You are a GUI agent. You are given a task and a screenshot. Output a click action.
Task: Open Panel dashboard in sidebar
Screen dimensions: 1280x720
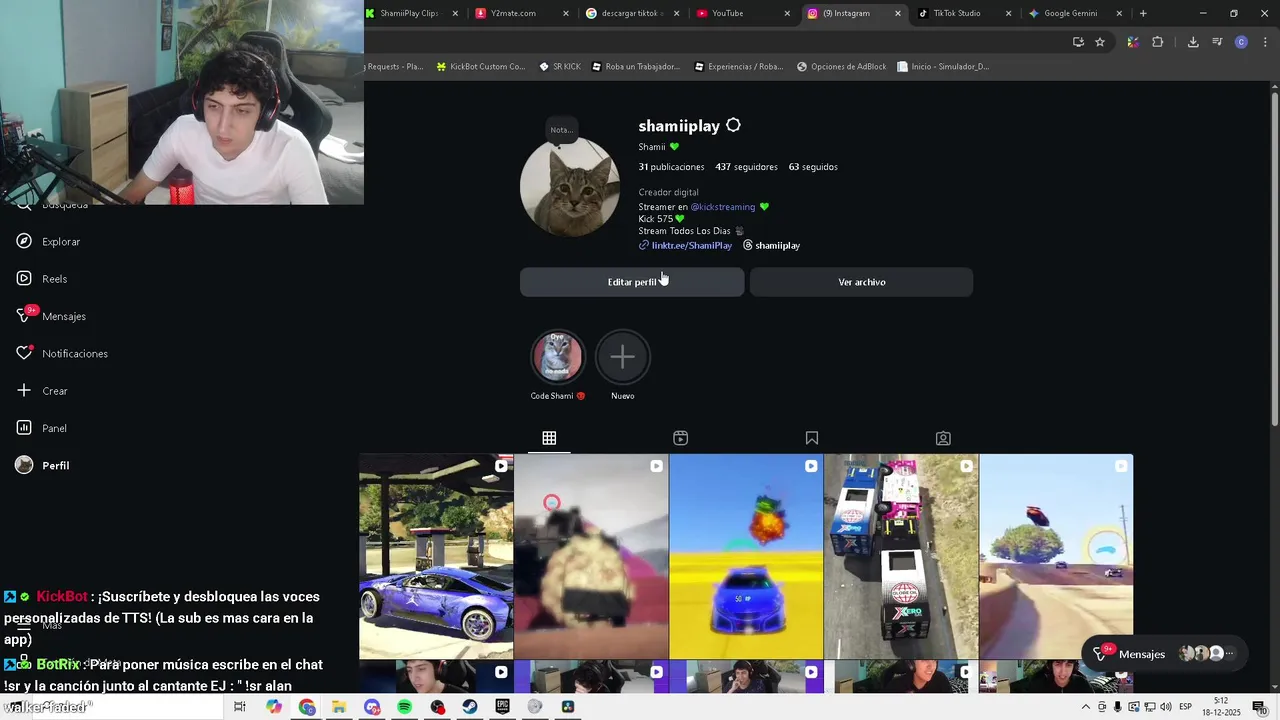pyautogui.click(x=41, y=428)
